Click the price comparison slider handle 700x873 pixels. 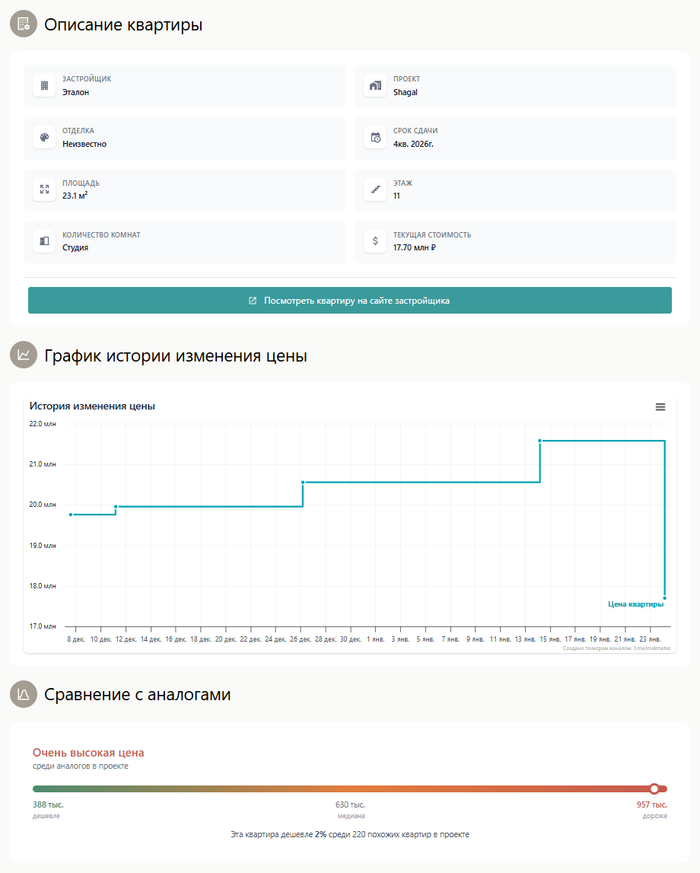[x=654, y=789]
